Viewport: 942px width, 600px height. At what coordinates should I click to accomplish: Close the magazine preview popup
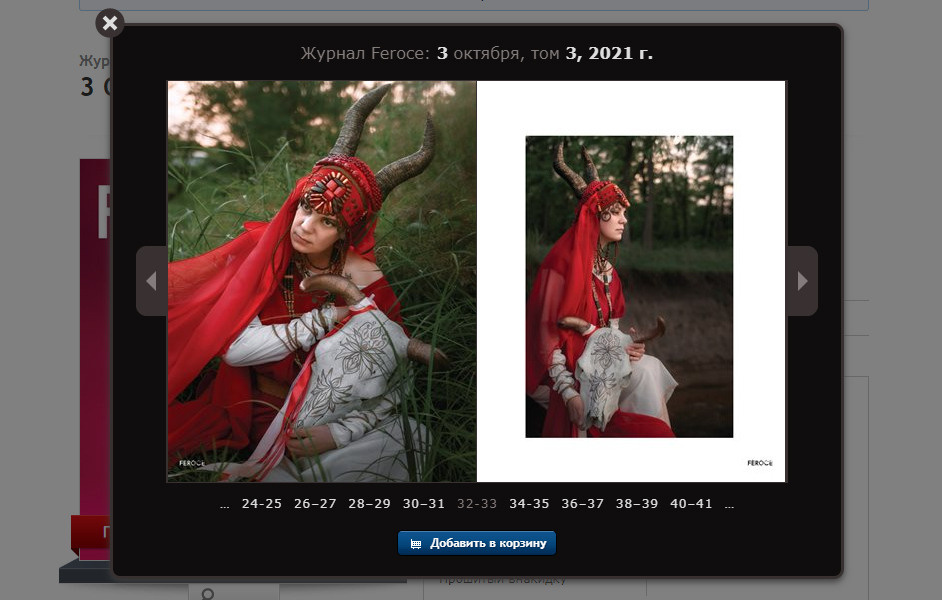point(110,23)
